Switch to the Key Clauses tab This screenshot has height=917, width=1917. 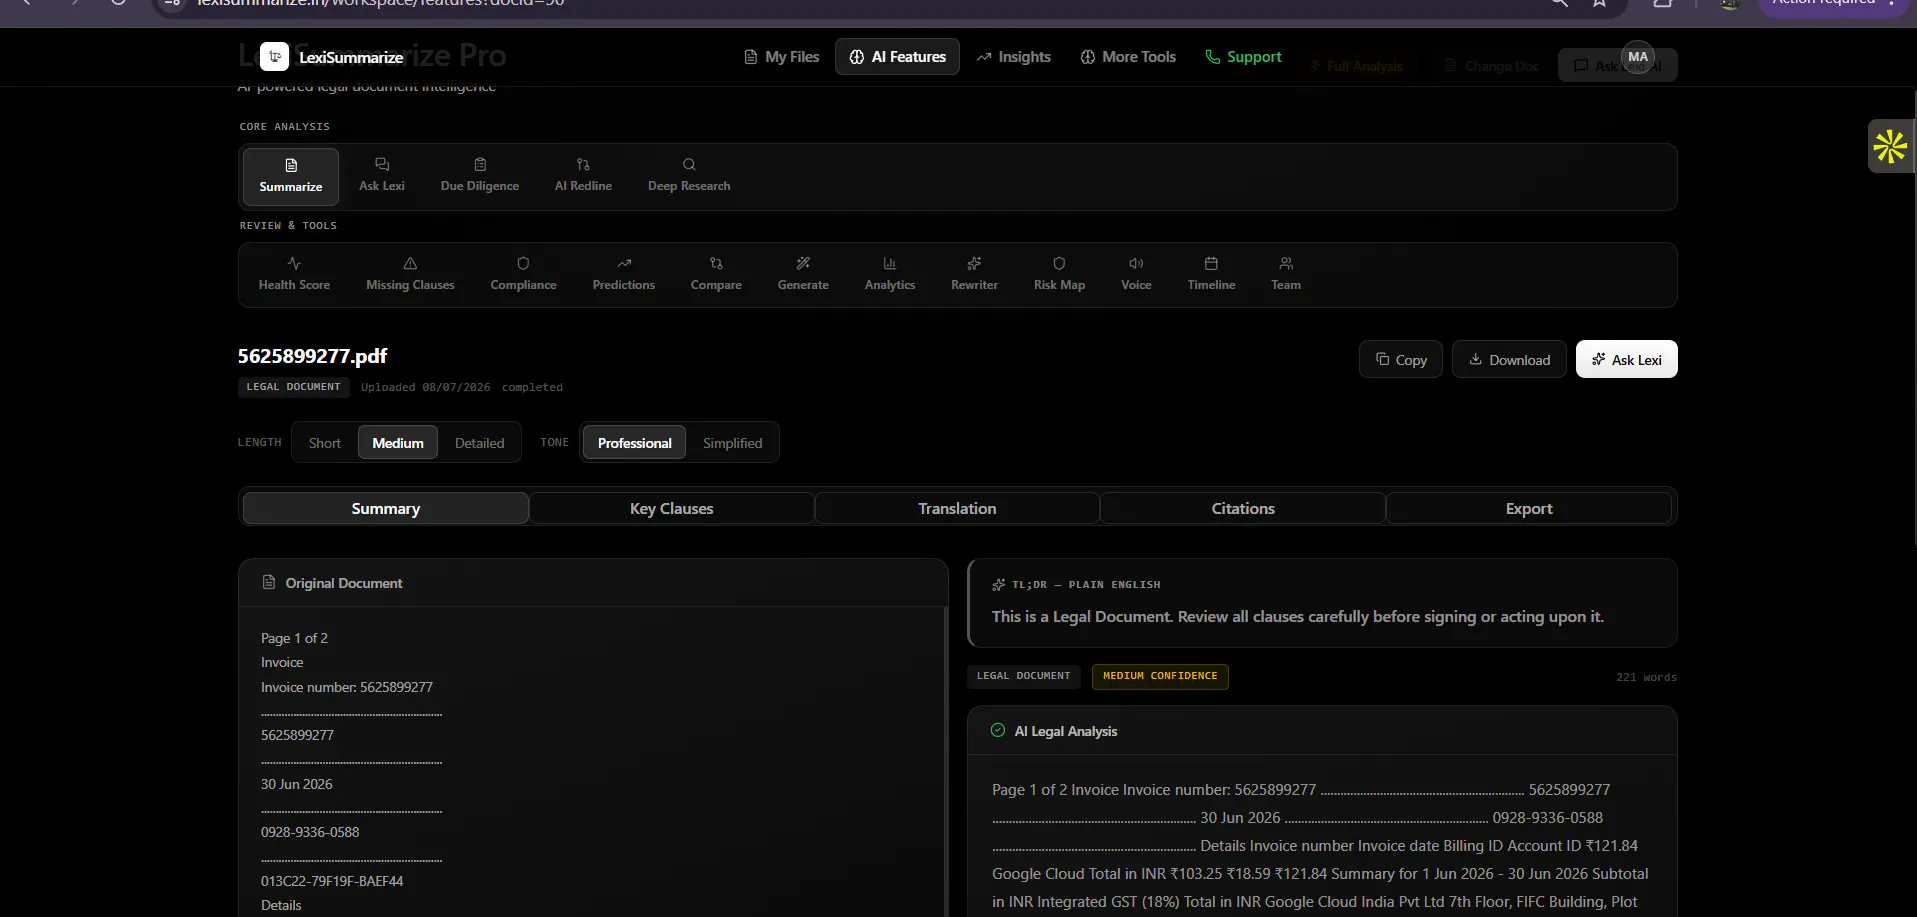pos(672,508)
